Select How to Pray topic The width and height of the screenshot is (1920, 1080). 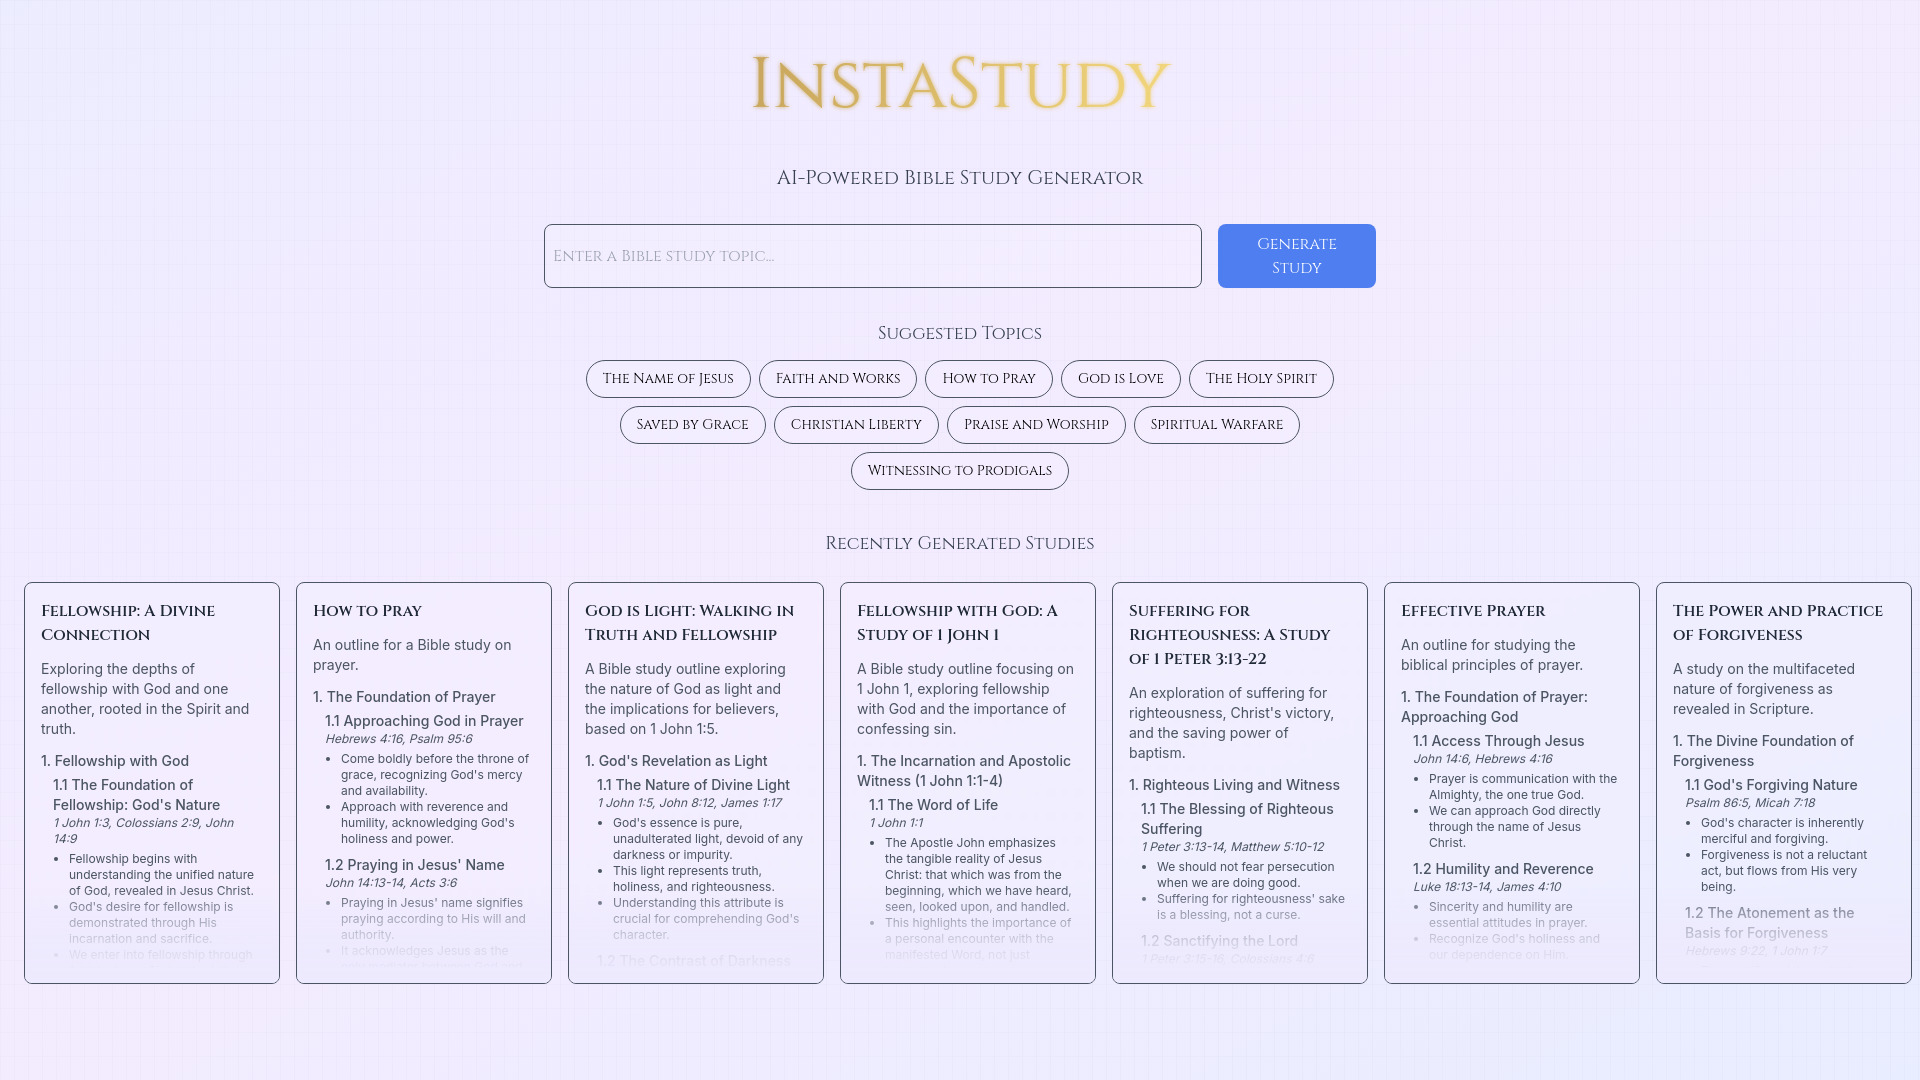pos(988,378)
